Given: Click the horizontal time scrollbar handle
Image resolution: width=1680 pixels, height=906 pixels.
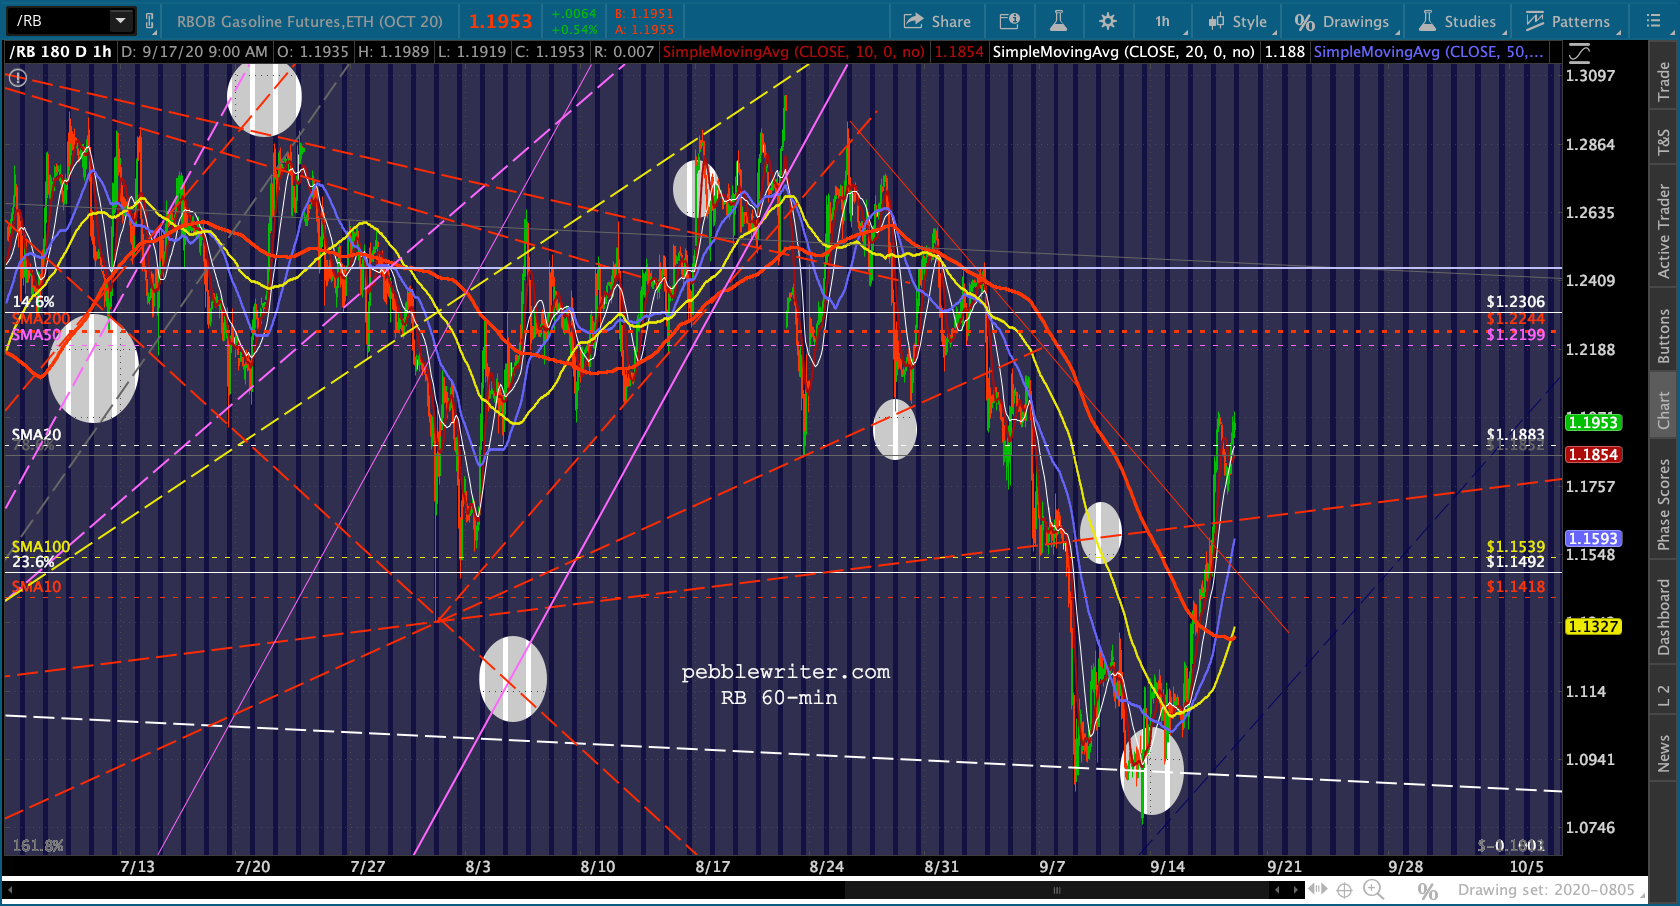Looking at the screenshot, I should coord(1056,890).
